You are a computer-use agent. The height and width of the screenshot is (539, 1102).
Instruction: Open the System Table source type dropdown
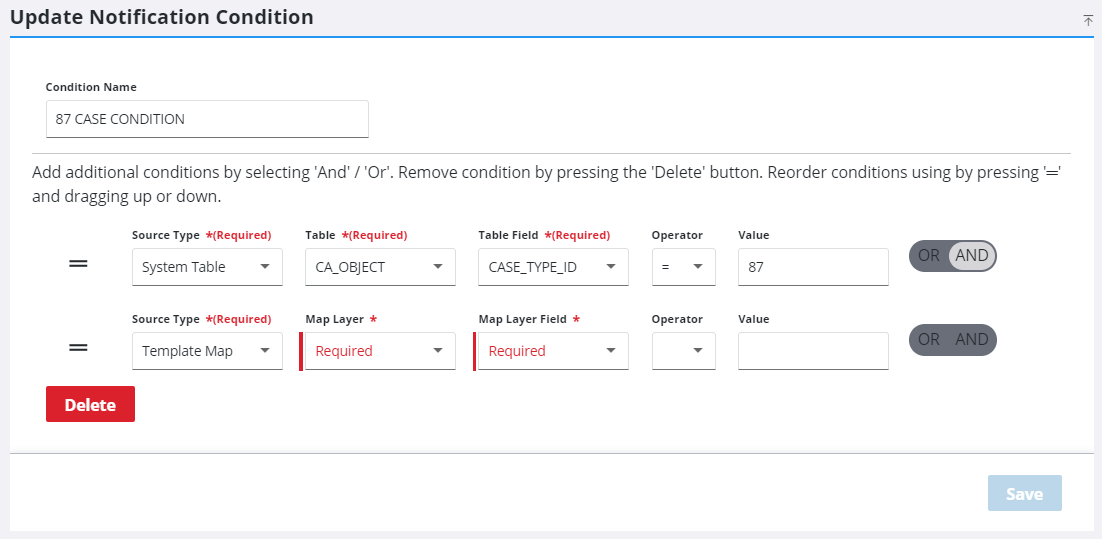click(207, 267)
